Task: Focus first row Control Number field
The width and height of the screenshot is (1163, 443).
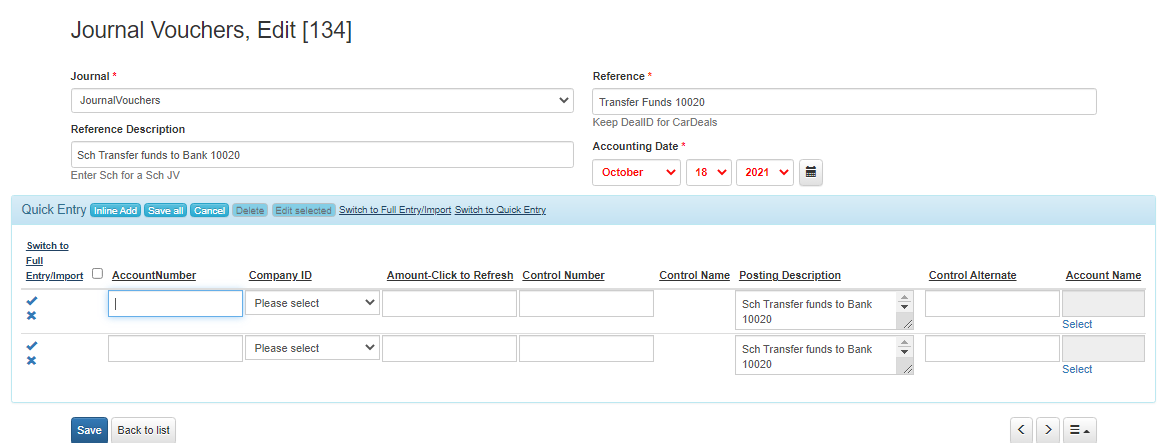Action: pos(586,303)
